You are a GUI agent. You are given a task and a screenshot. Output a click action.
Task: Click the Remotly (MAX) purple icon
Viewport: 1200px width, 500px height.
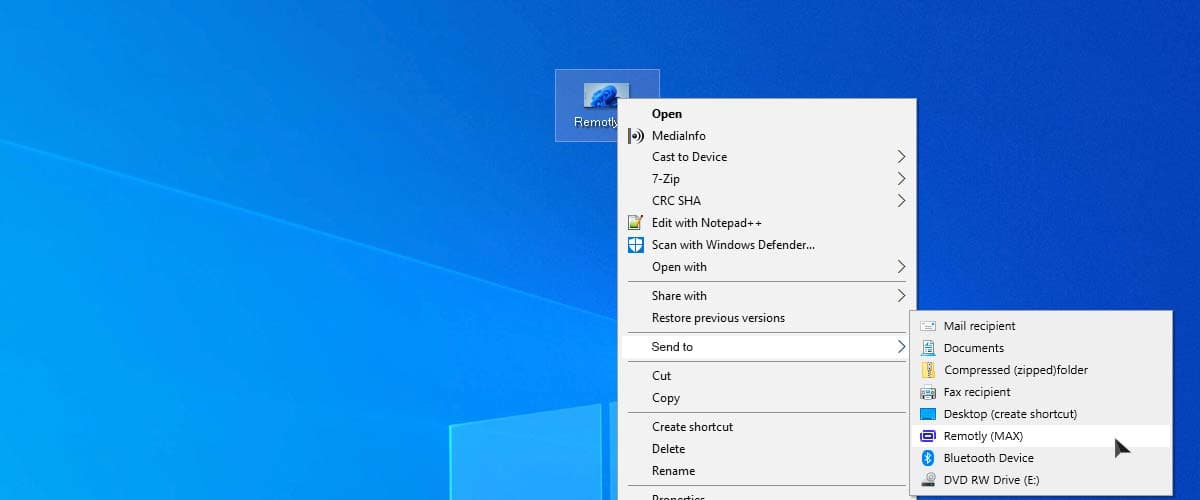[x=928, y=436]
